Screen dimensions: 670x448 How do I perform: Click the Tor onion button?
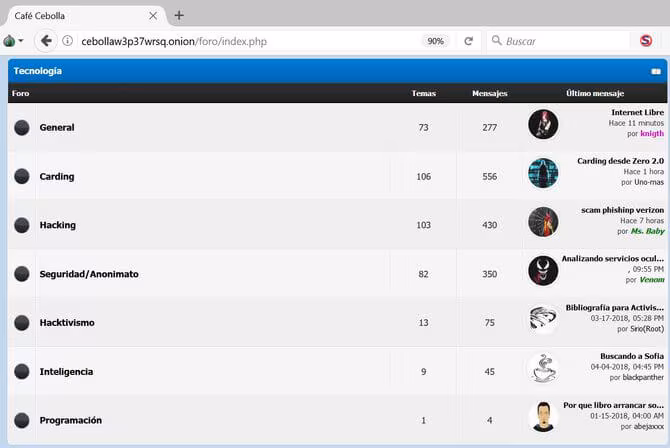[x=9, y=41]
